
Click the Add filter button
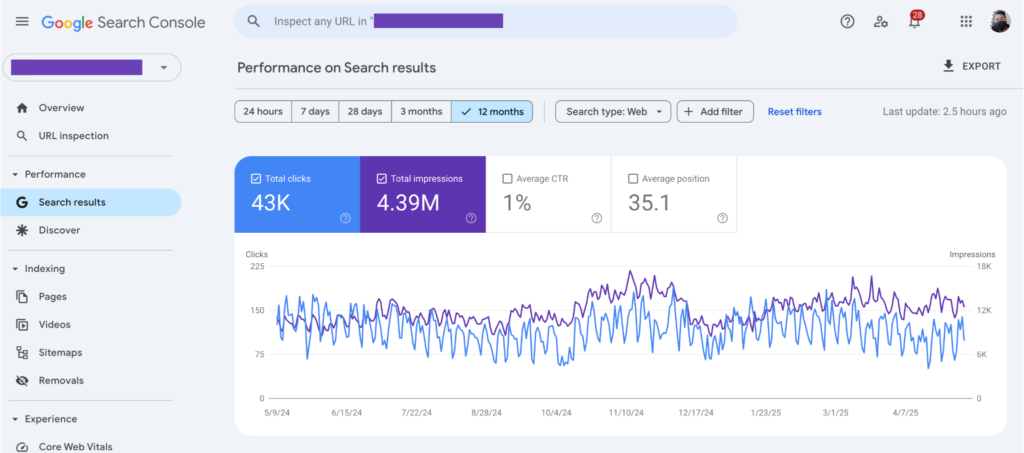coord(715,112)
